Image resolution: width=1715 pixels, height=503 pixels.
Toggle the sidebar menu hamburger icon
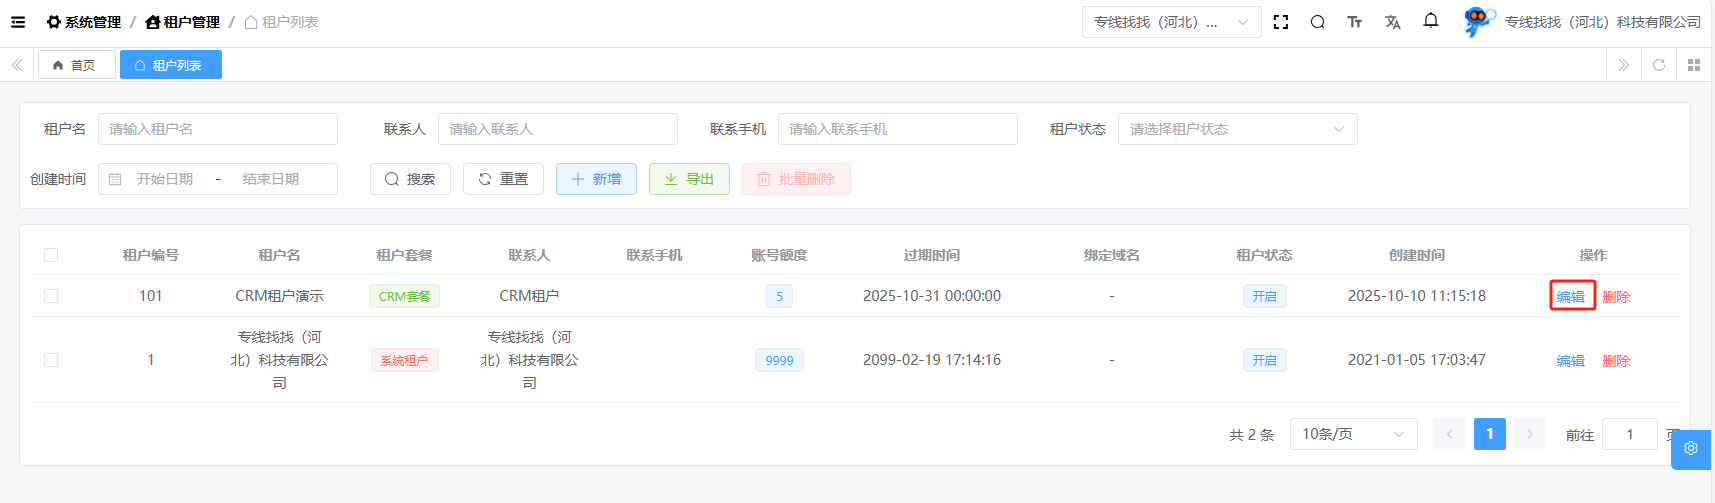[x=18, y=22]
